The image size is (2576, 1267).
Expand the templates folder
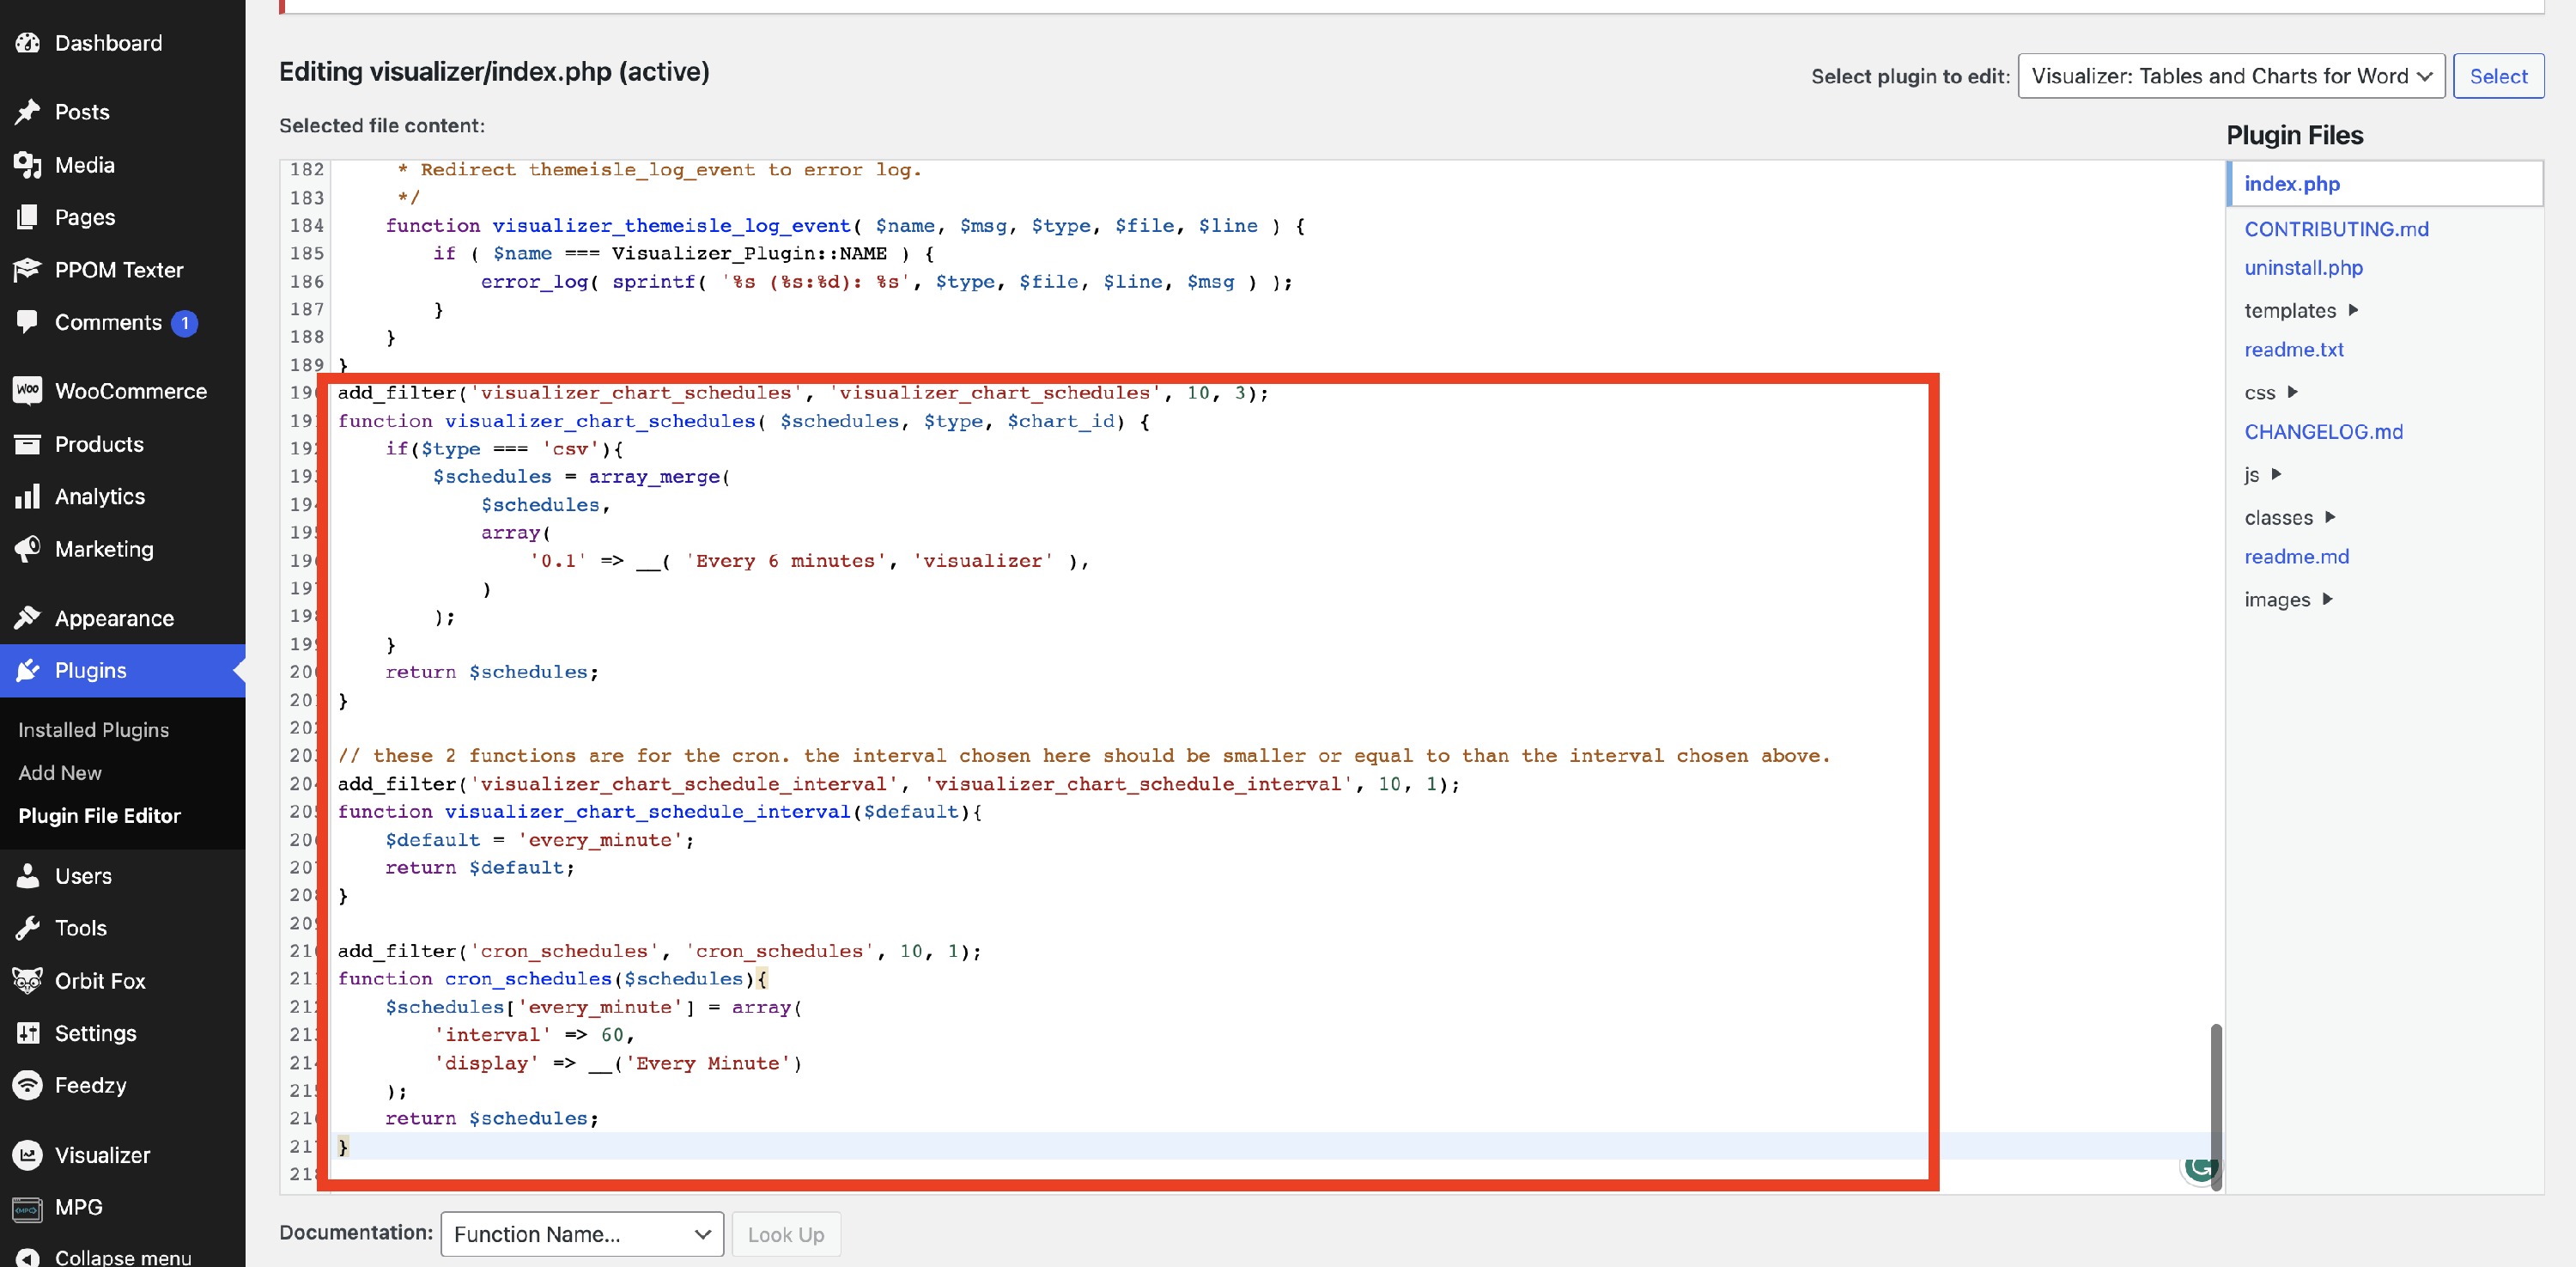pos(2353,310)
